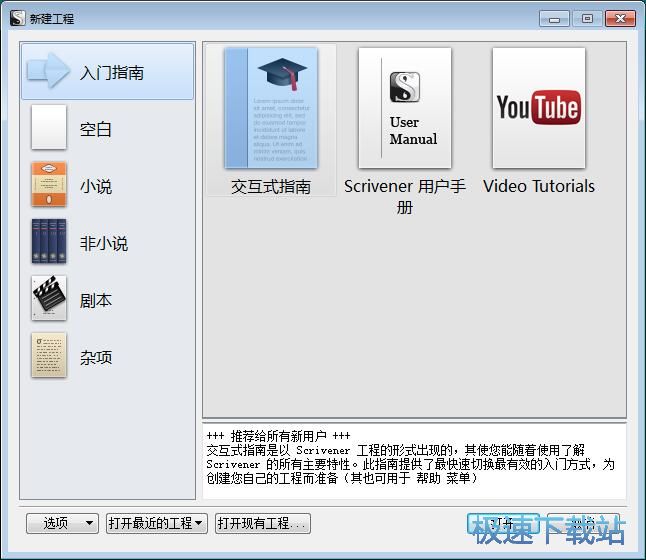Image resolution: width=646 pixels, height=560 pixels.
Task: Open the 选项 dropdown menu
Action: tap(63, 523)
